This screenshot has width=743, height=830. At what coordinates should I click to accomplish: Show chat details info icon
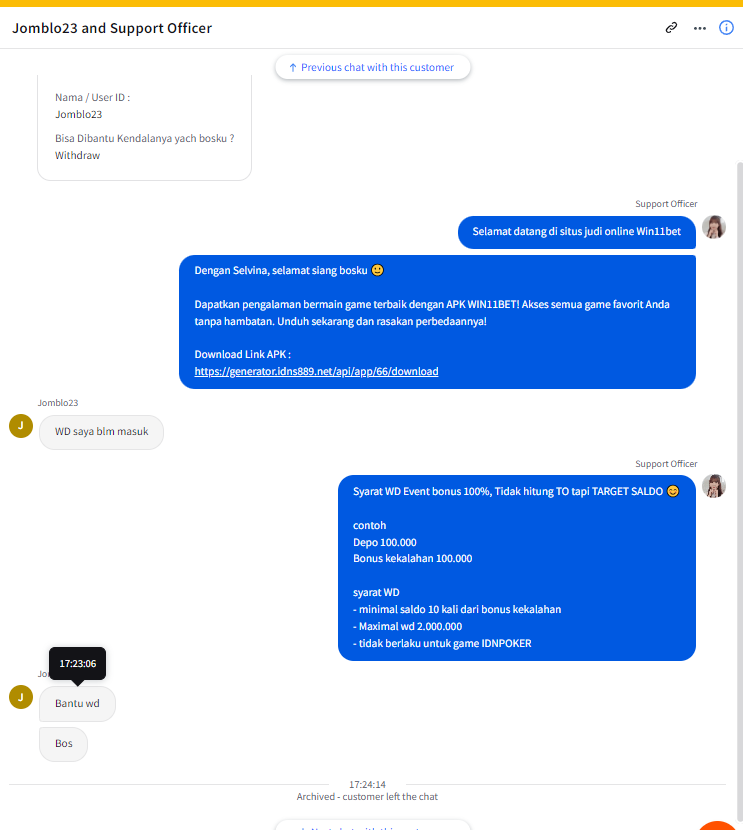(x=726, y=28)
